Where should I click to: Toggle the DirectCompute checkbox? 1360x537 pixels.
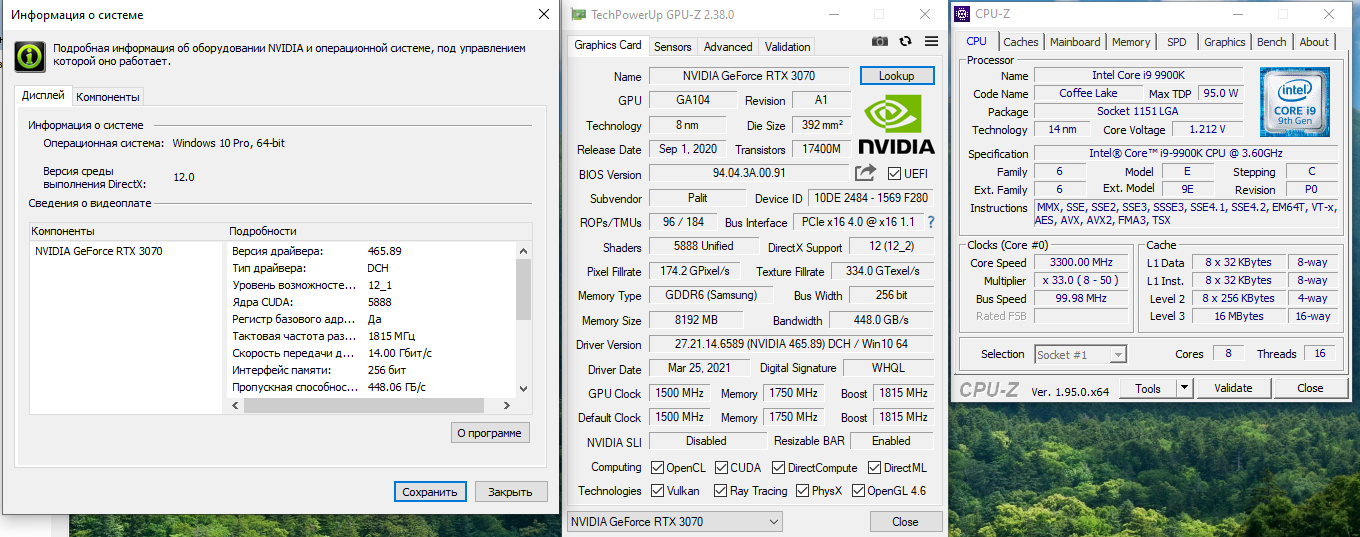click(x=778, y=467)
